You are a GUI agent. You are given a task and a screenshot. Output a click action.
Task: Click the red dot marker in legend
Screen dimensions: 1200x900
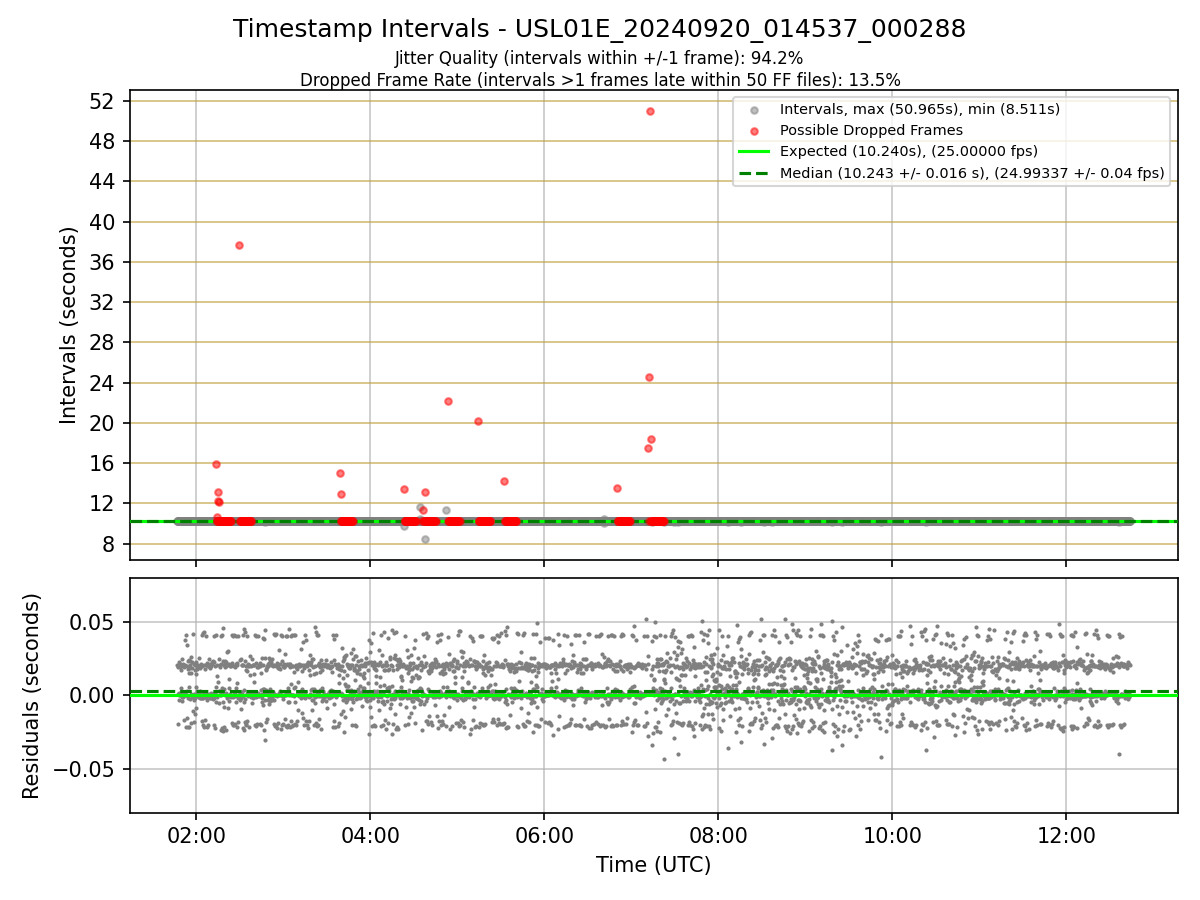(754, 131)
